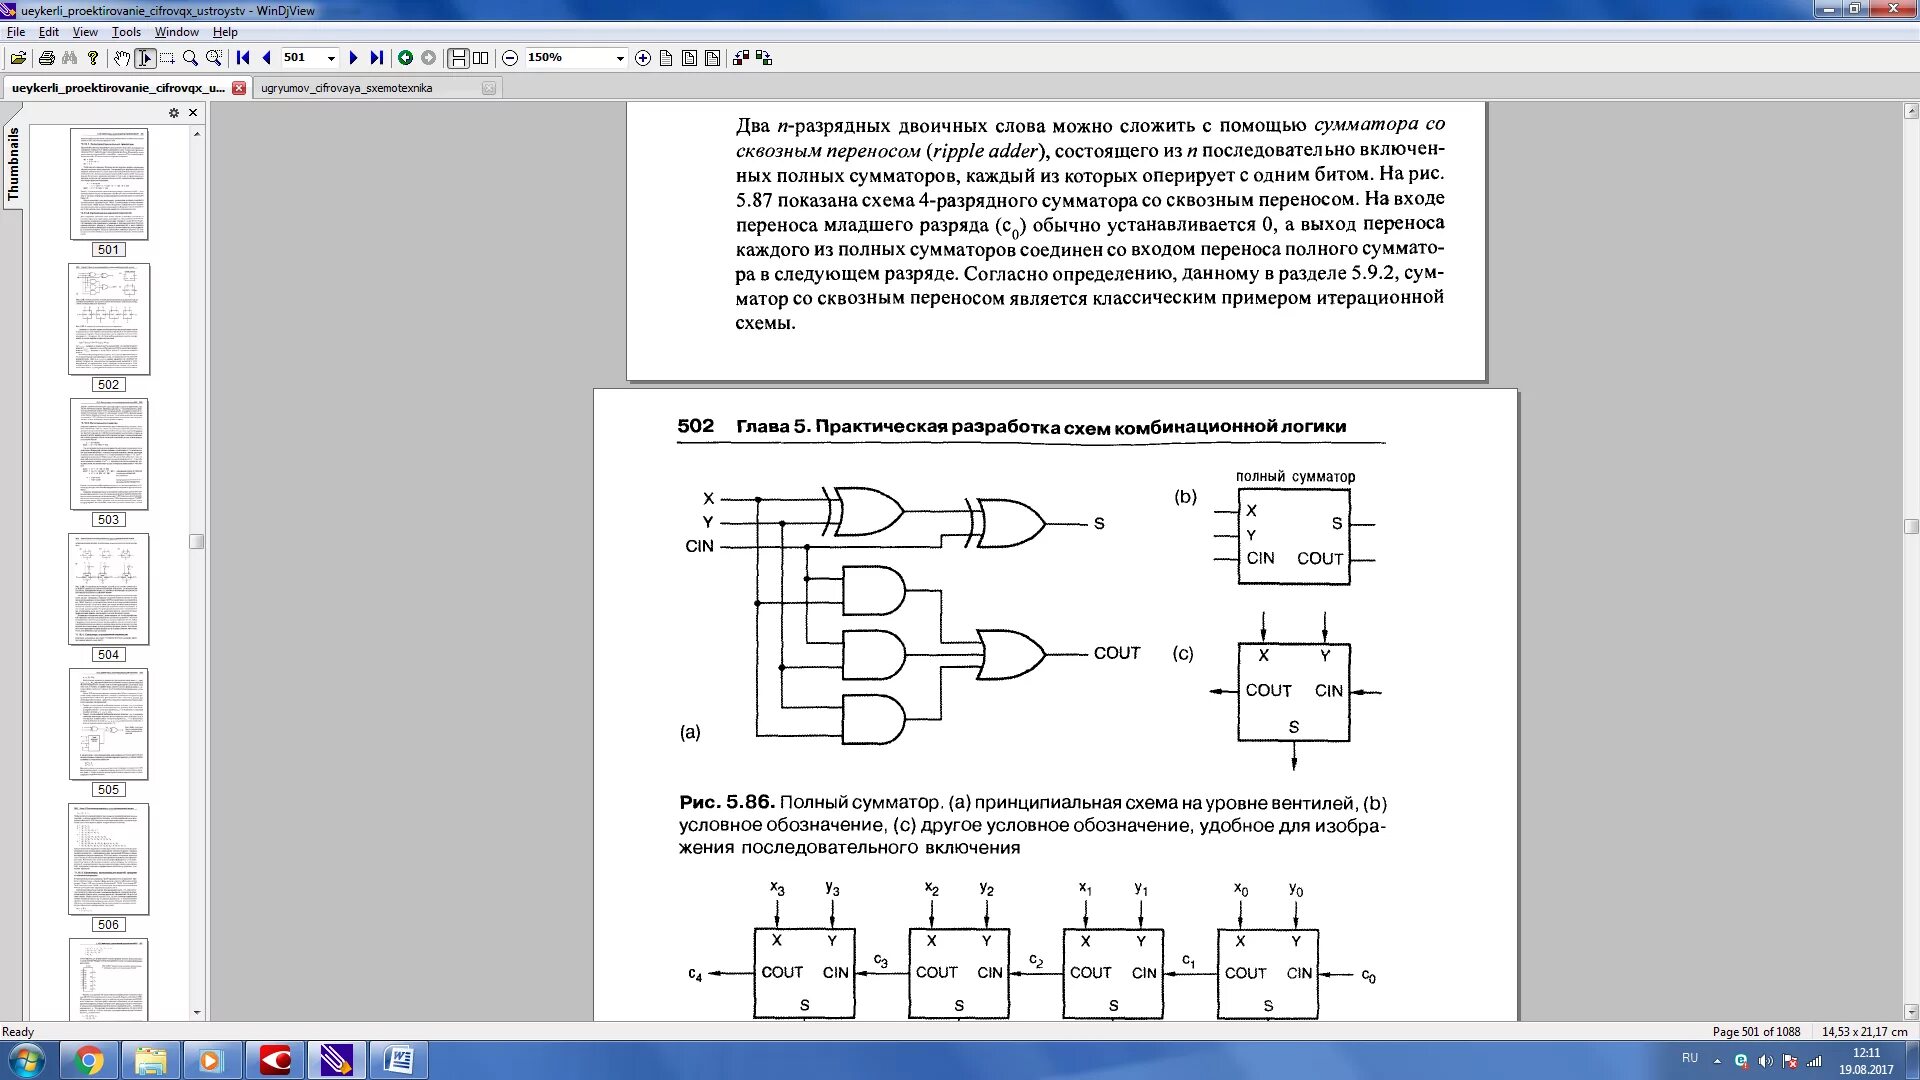Close the thumbnails side panel

[x=193, y=113]
